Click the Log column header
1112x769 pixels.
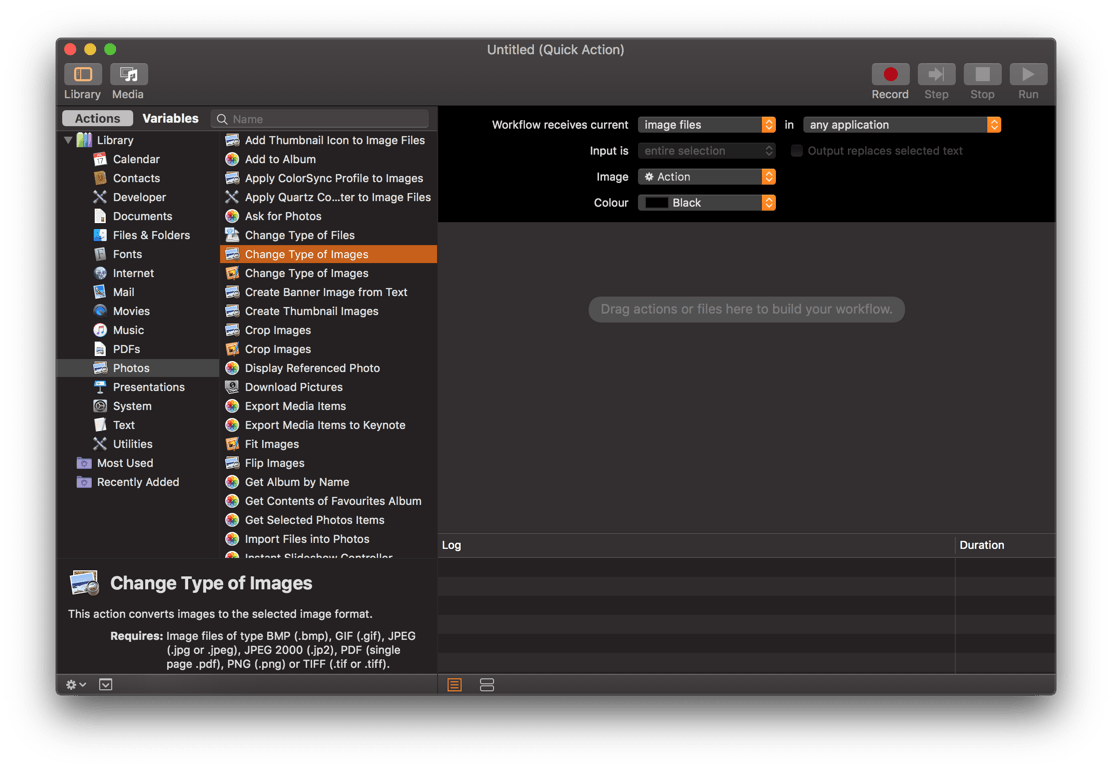pos(696,546)
